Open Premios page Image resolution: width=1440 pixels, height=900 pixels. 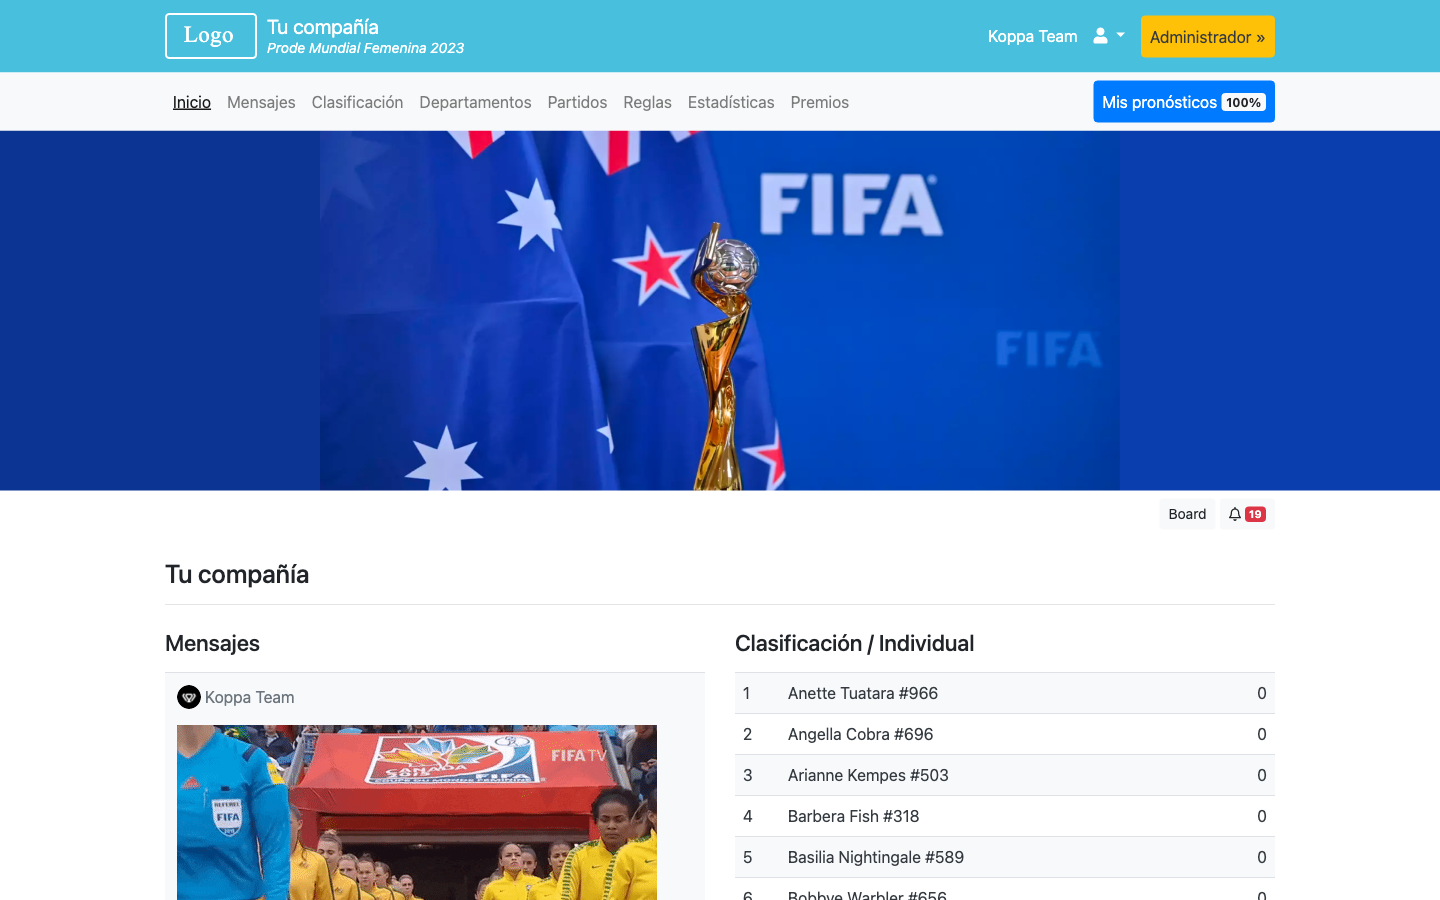819,102
